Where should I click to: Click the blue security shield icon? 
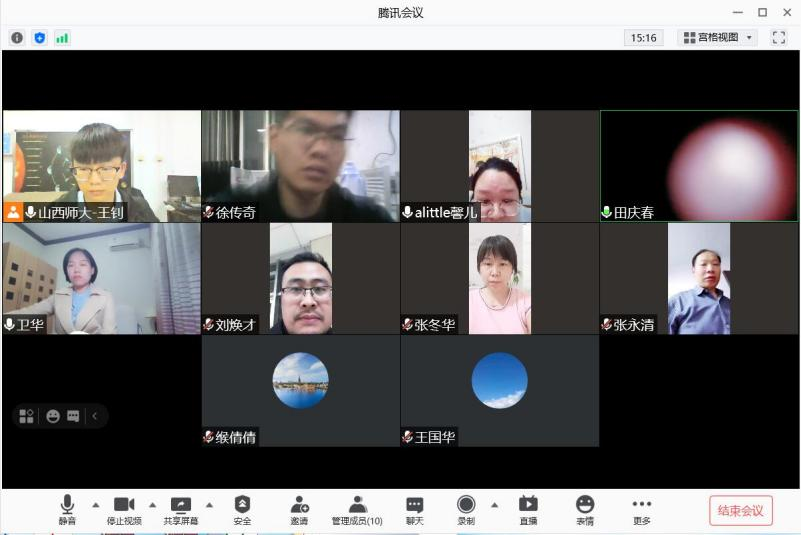(40, 38)
